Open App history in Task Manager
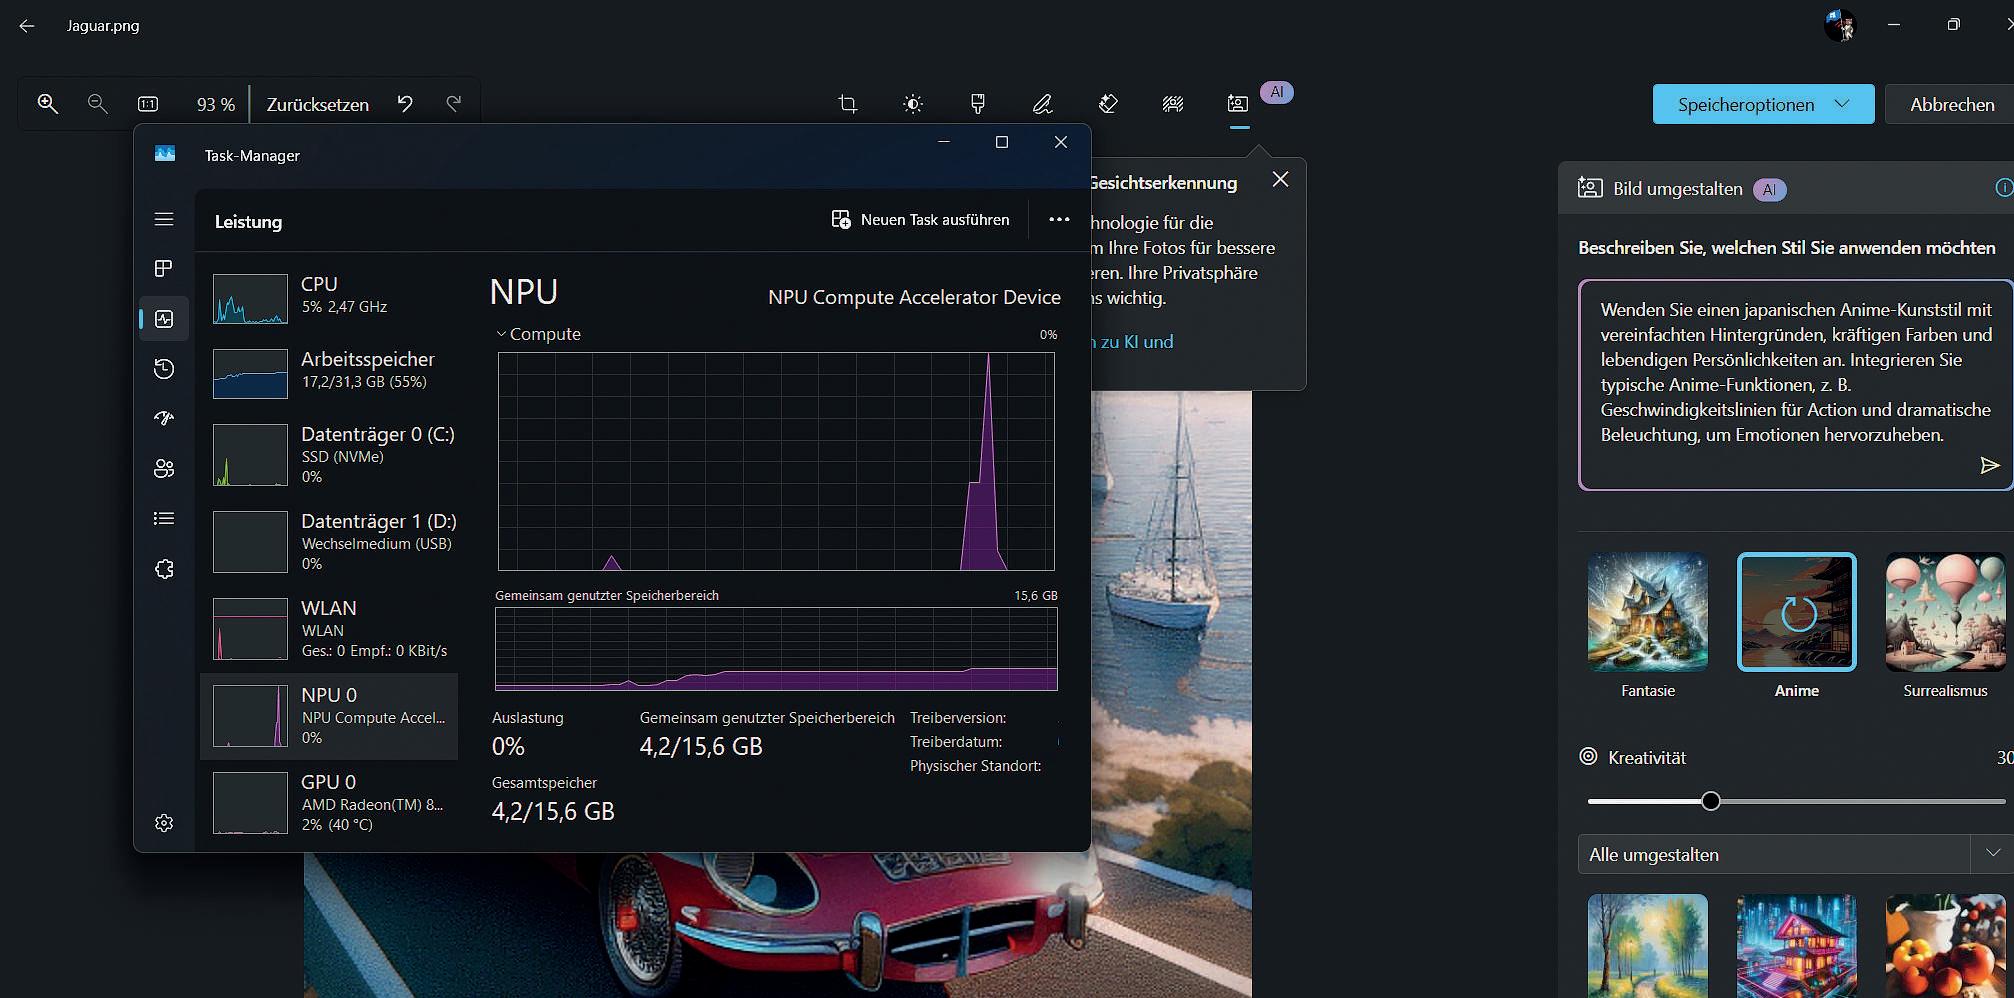This screenshot has height=998, width=2014. (x=164, y=369)
